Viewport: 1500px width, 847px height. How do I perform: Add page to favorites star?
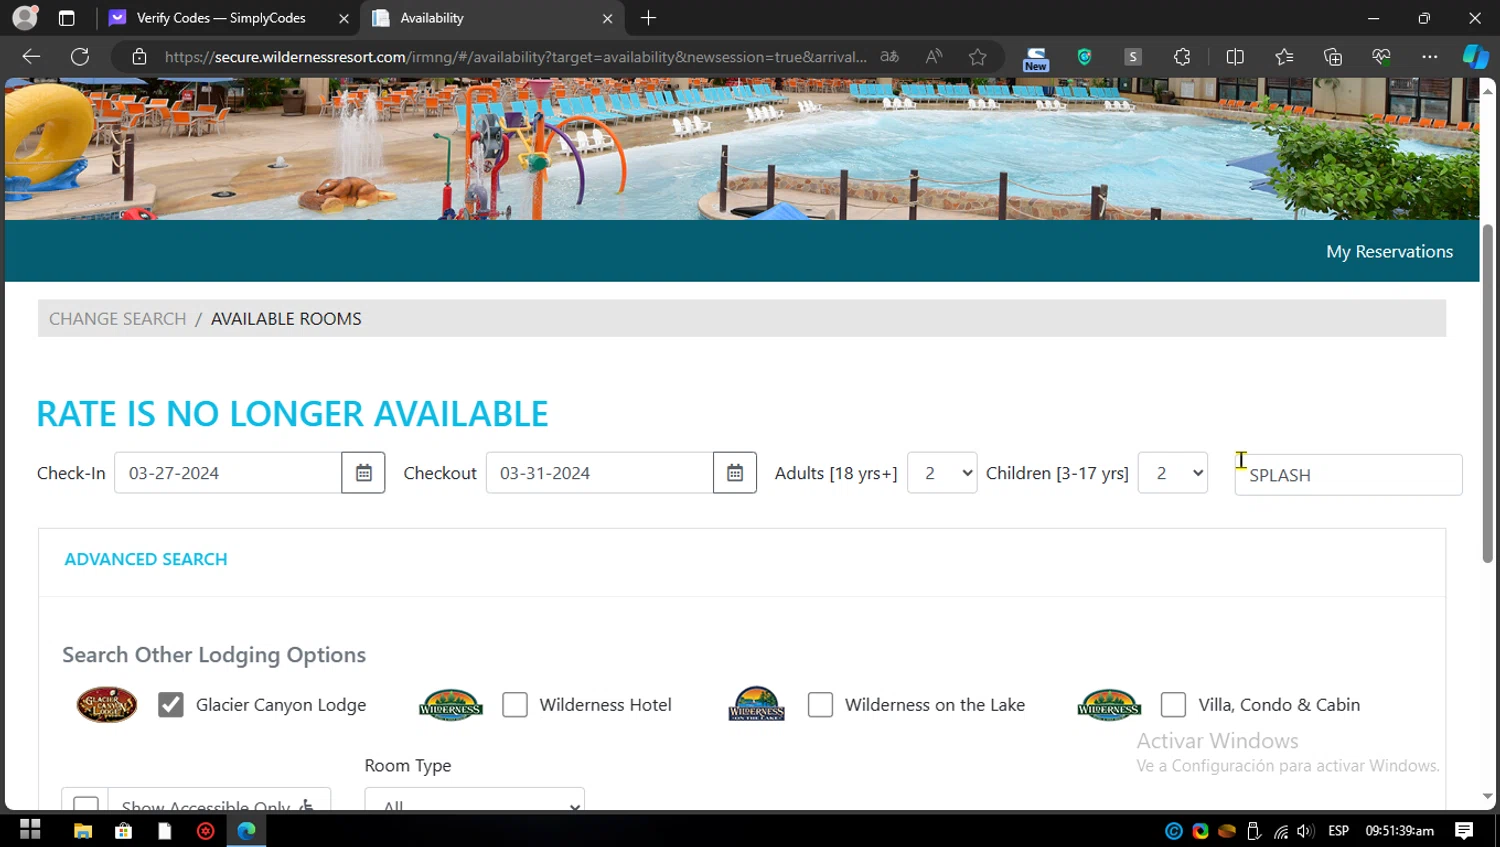coord(978,57)
